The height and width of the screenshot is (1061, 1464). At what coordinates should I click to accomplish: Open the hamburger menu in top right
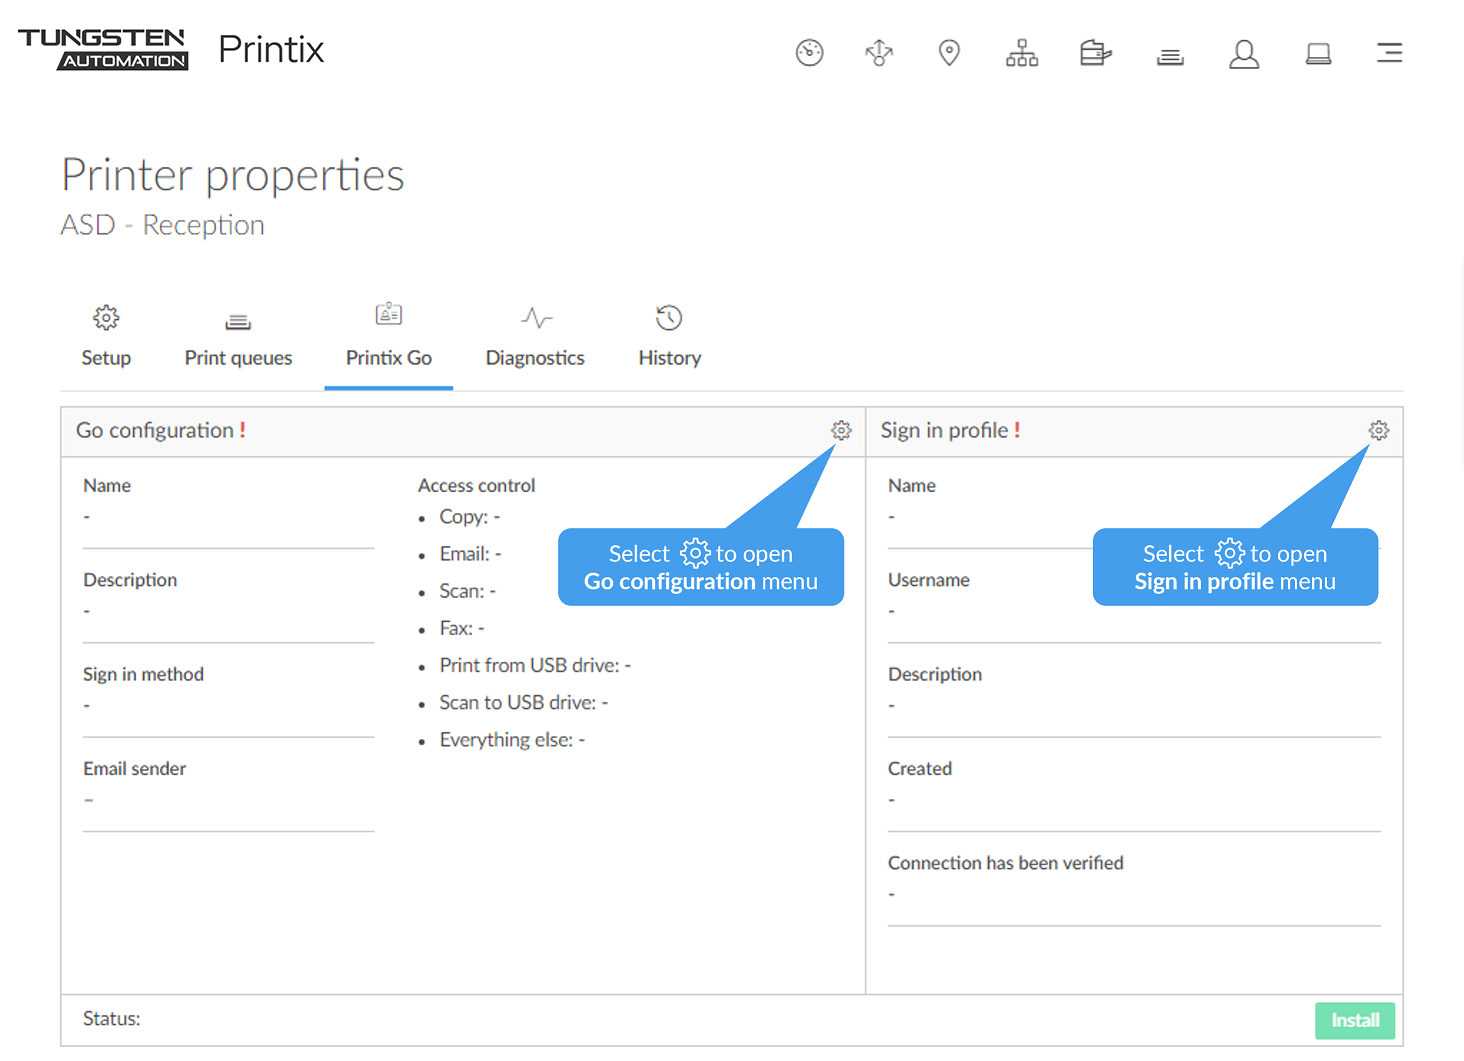coord(1389,53)
